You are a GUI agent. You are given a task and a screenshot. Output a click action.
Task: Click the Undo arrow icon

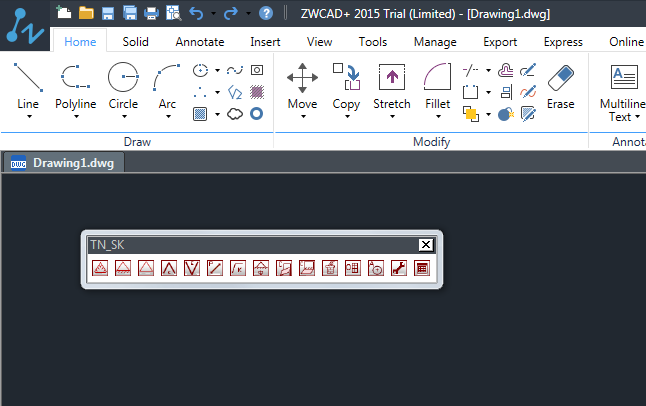196,13
